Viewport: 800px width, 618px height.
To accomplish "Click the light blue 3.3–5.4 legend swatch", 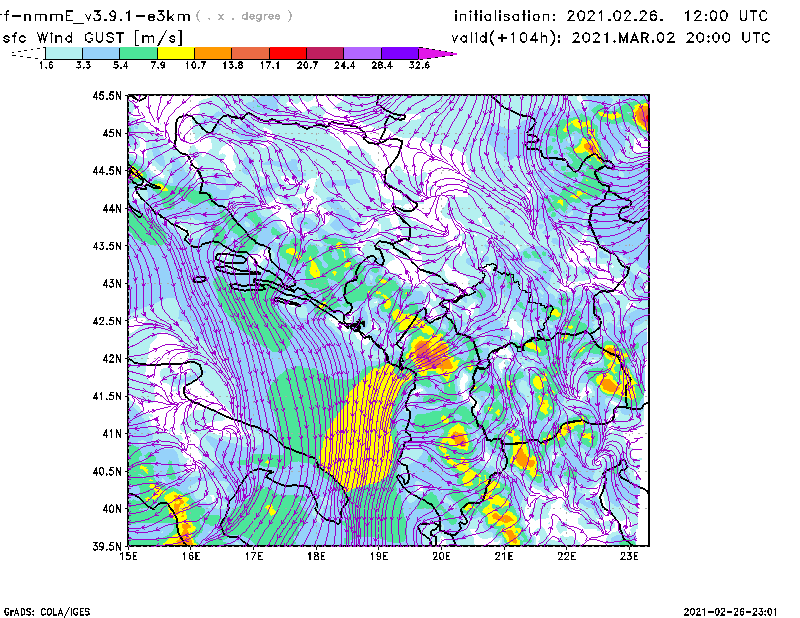I will (101, 53).
